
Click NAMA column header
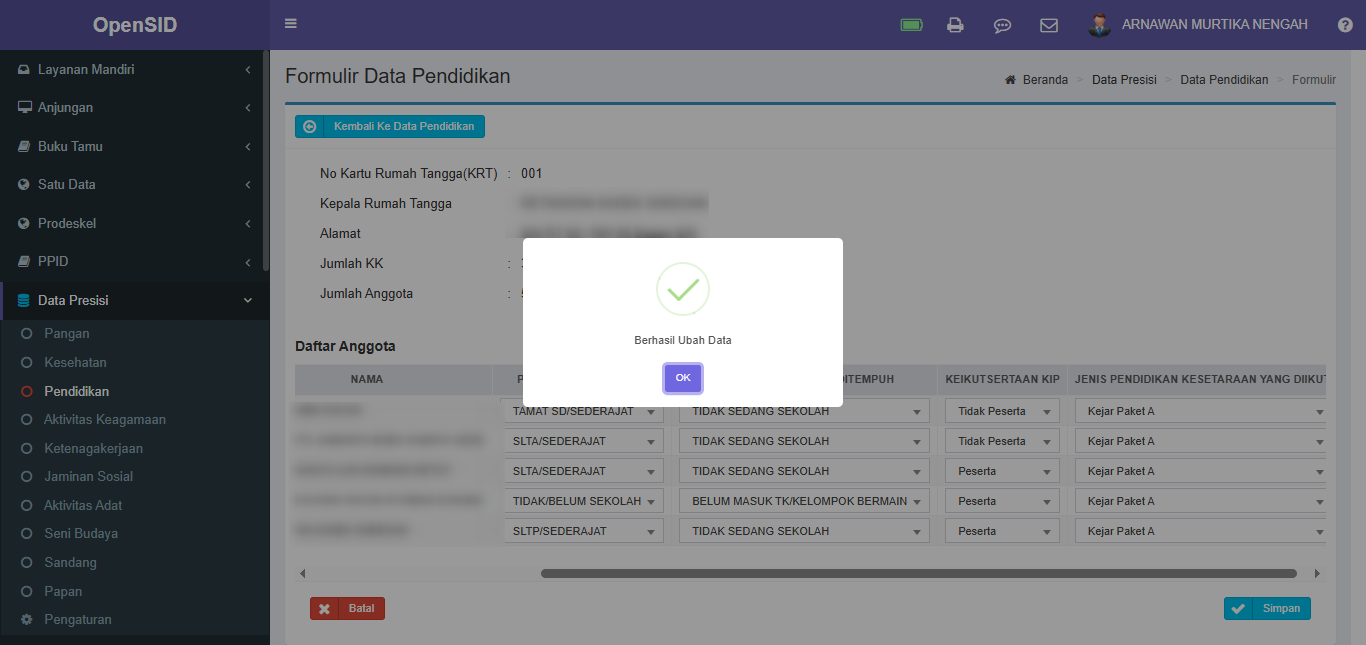(x=367, y=380)
